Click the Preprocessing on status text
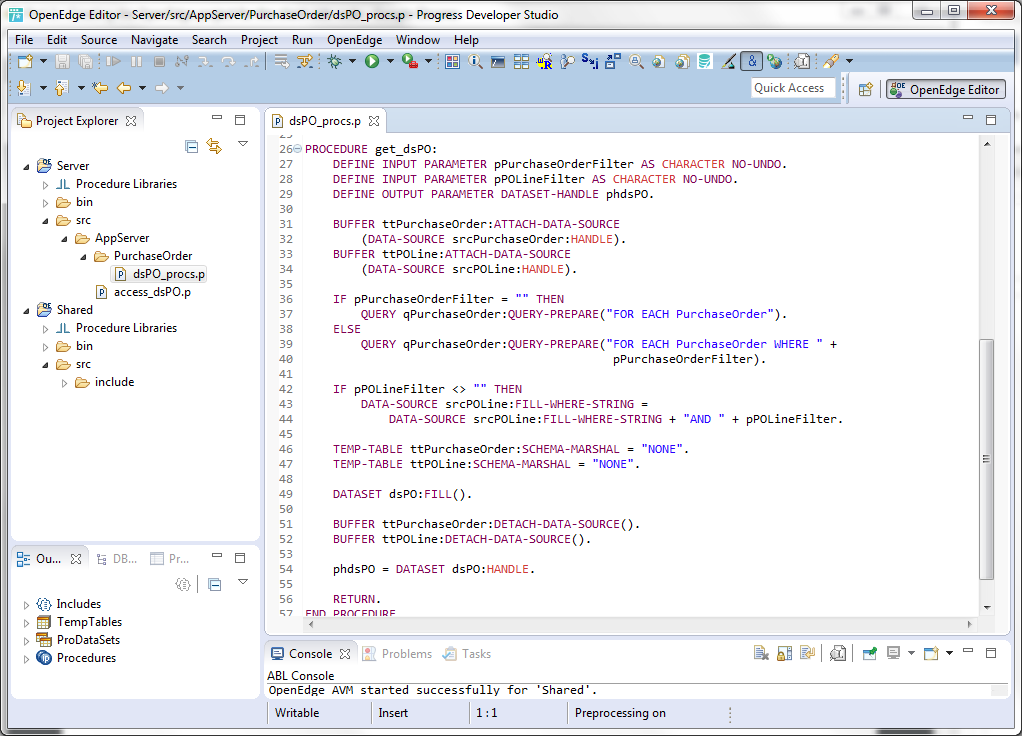This screenshot has height=736, width=1022. 620,713
